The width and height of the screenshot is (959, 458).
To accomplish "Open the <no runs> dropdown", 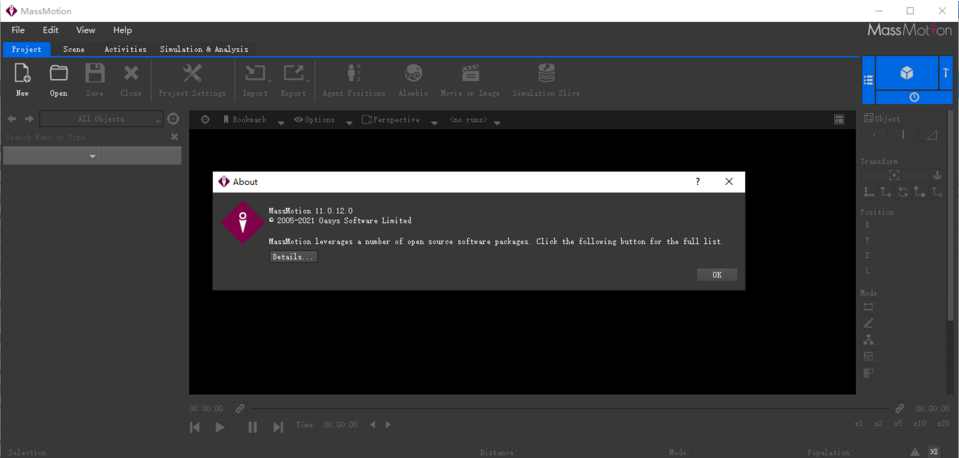I will [497, 123].
